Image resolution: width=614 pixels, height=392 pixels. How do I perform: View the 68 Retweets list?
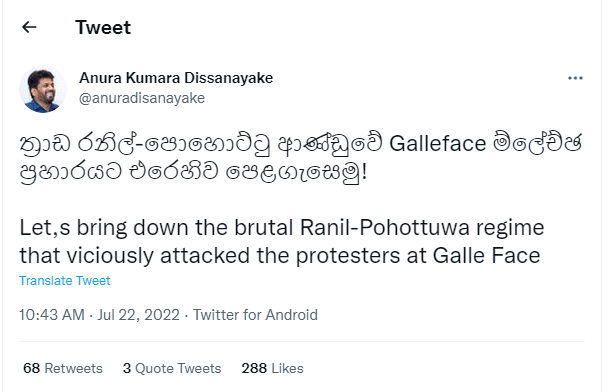tap(63, 368)
